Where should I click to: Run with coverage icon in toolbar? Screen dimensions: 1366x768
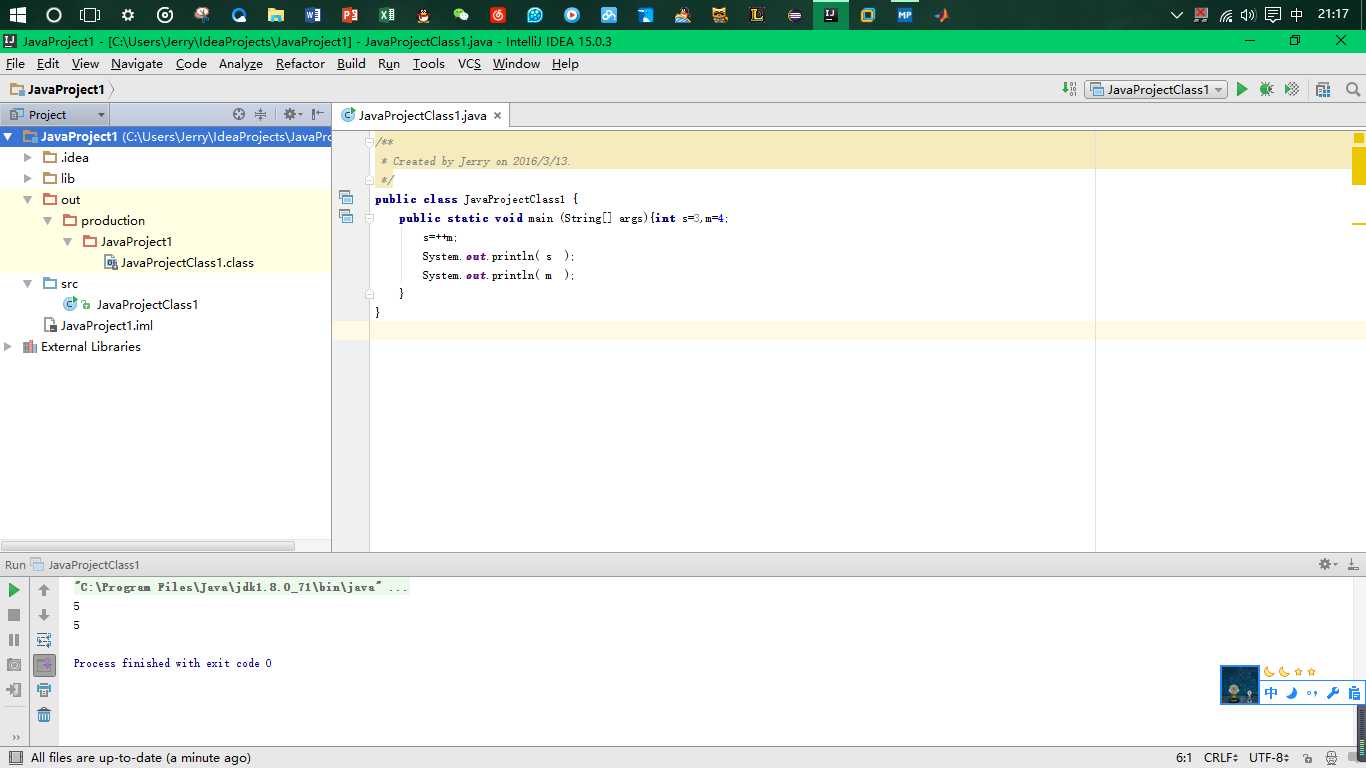[x=1292, y=89]
